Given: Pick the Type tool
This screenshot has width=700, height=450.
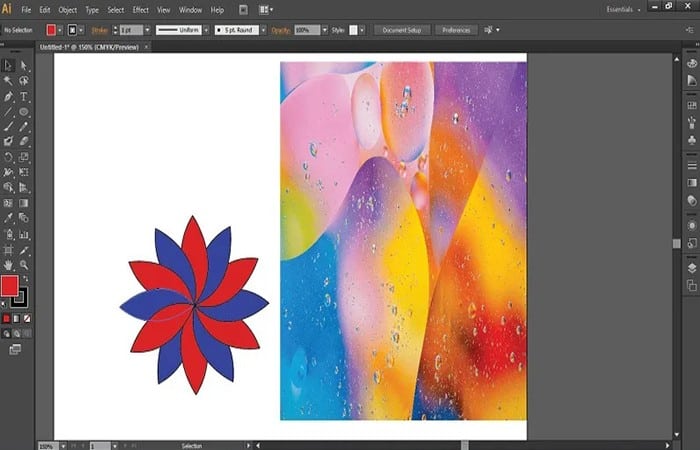Looking at the screenshot, I should [23, 96].
